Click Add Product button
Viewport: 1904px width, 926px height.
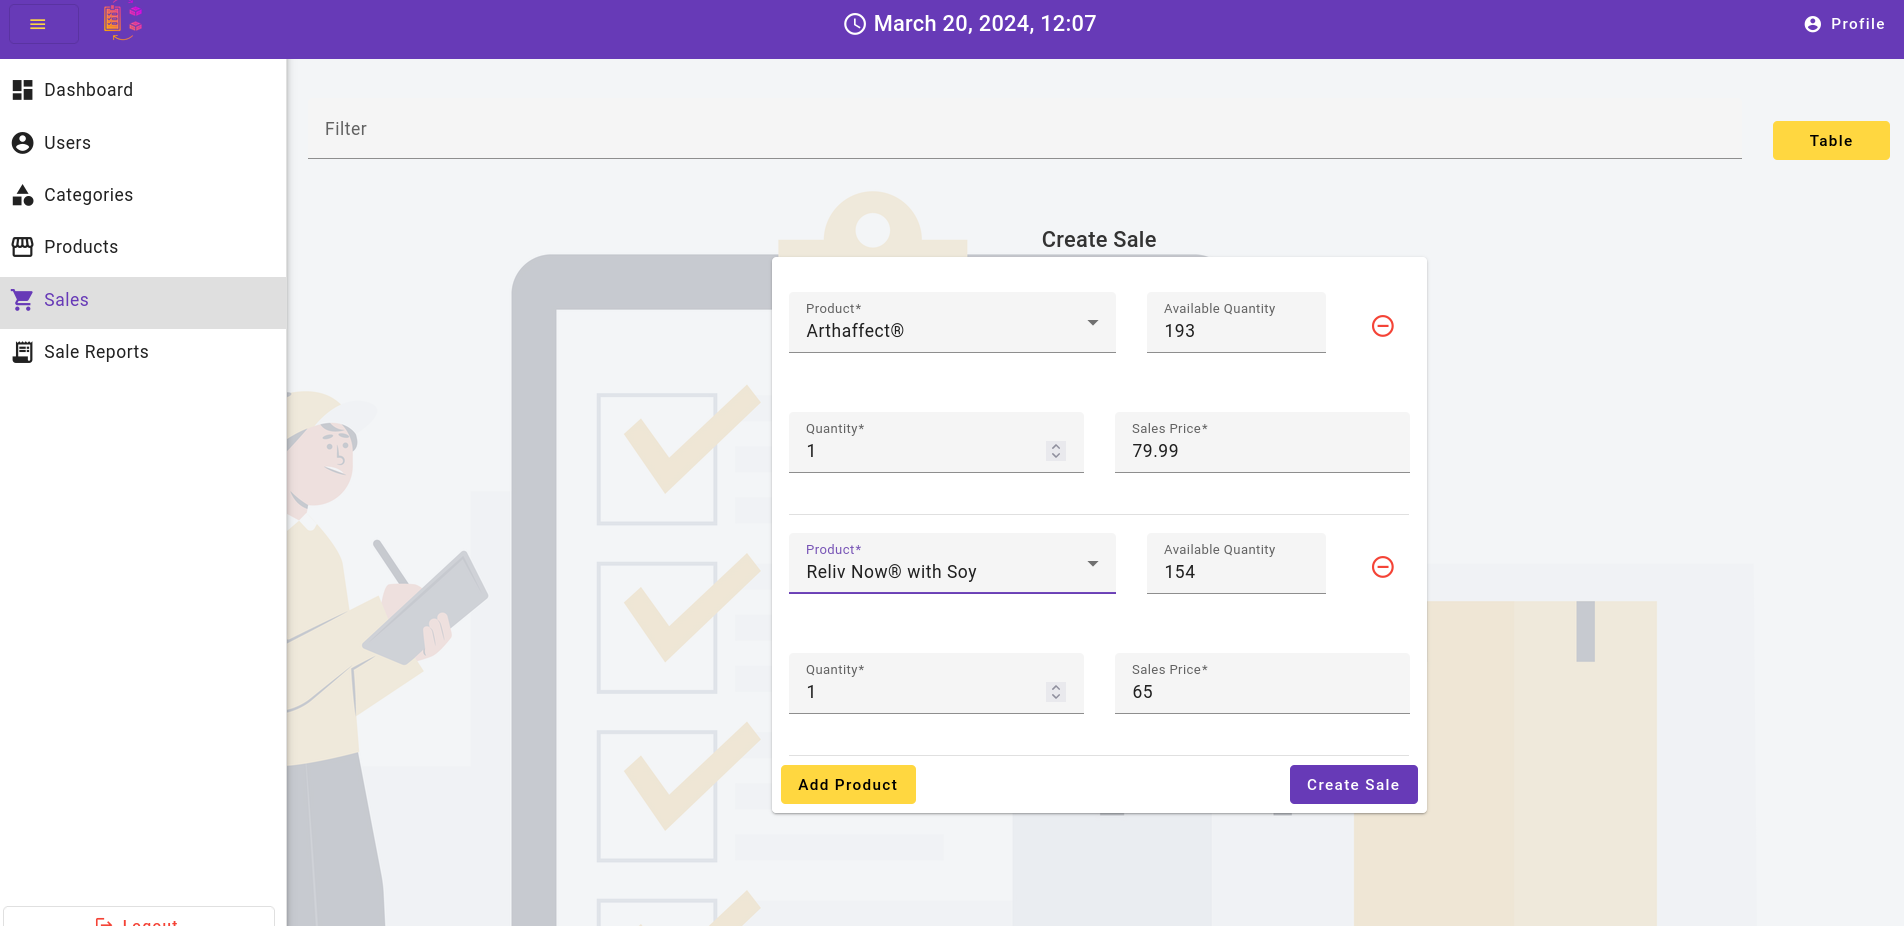848,785
